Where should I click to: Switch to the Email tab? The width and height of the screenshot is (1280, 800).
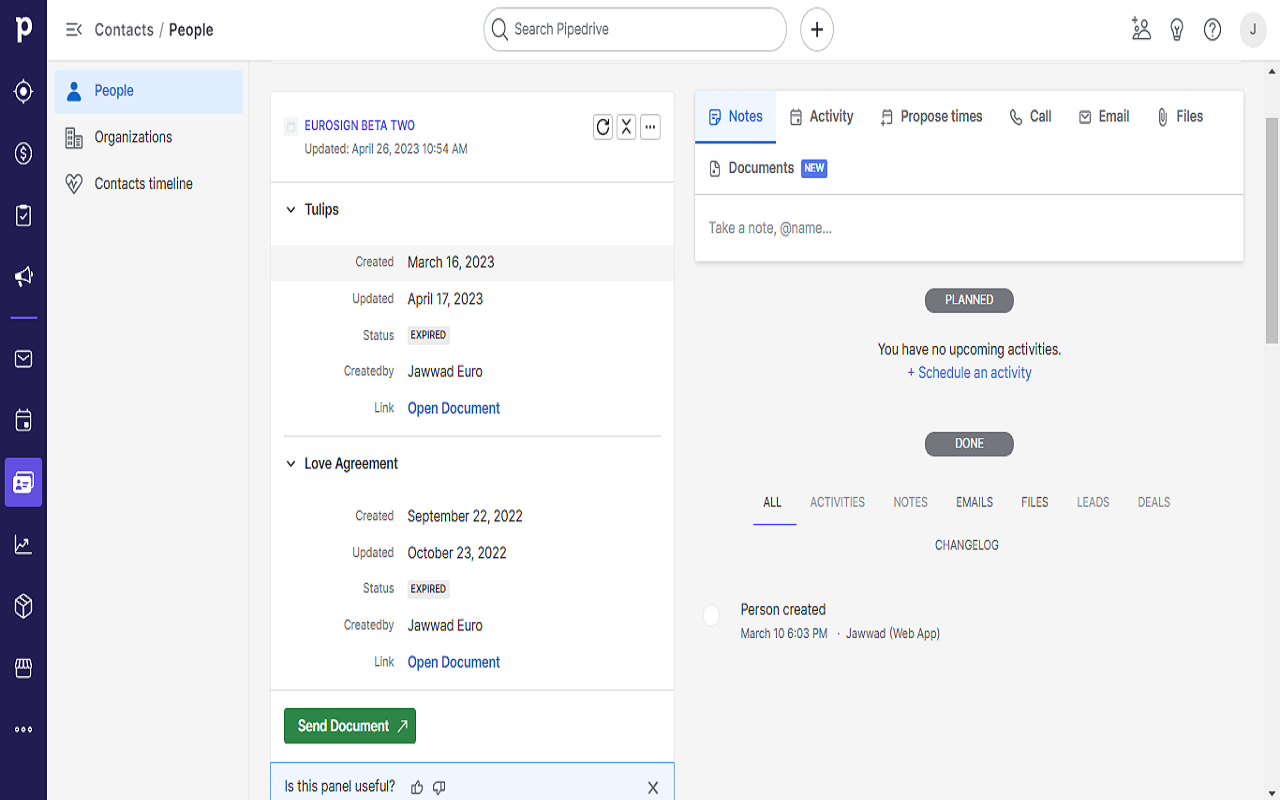(x=1104, y=117)
